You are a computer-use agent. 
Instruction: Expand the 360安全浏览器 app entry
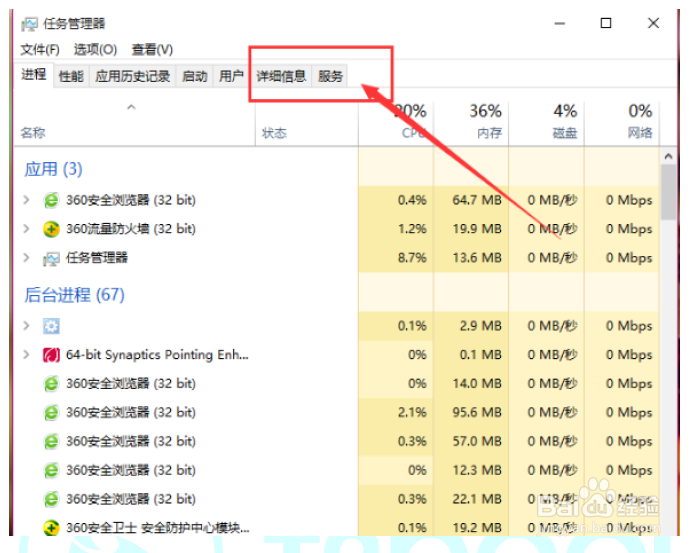click(26, 200)
